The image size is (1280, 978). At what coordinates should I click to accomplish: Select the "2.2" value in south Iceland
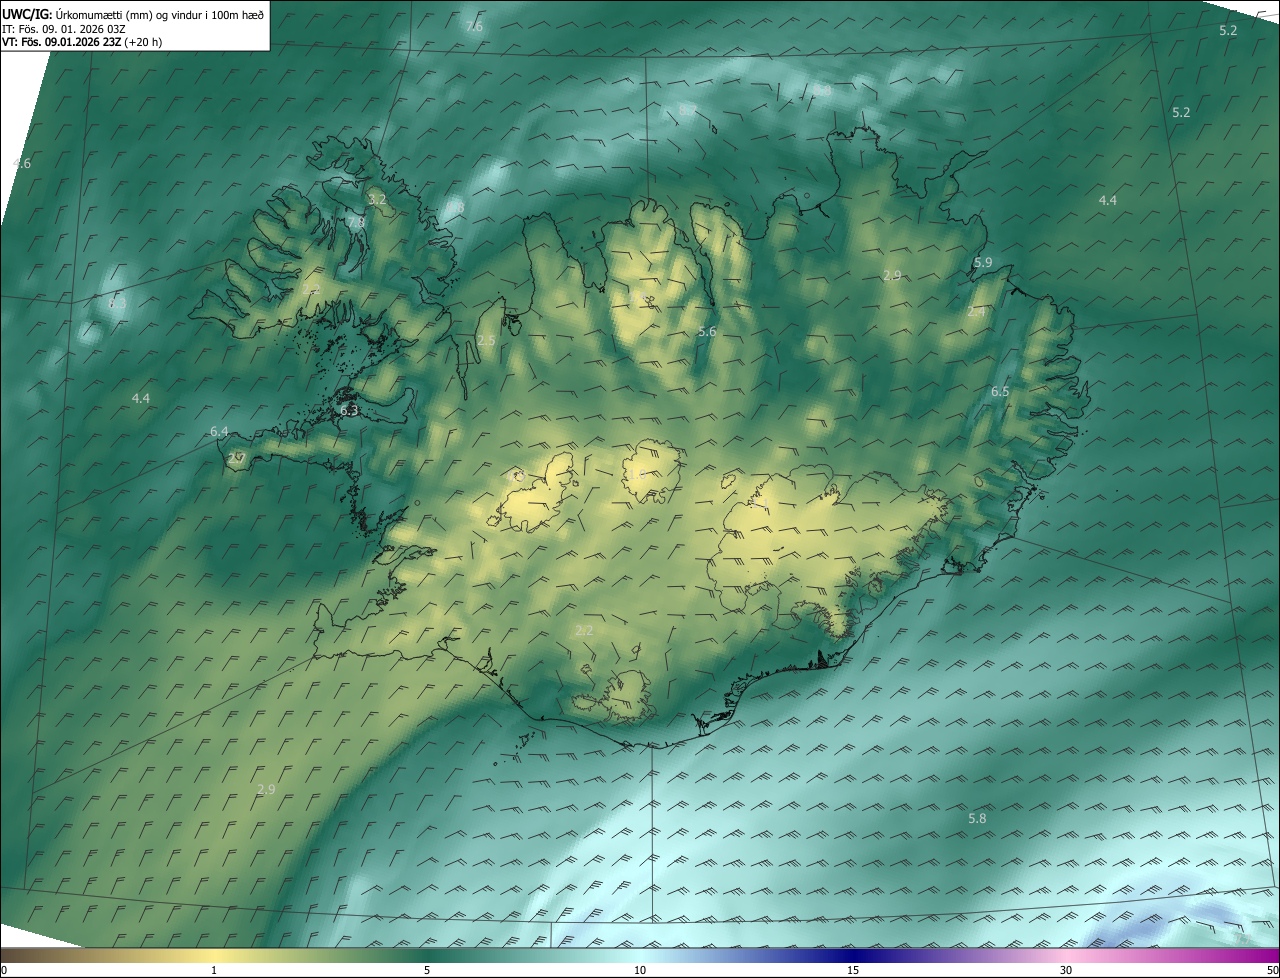[x=584, y=630]
